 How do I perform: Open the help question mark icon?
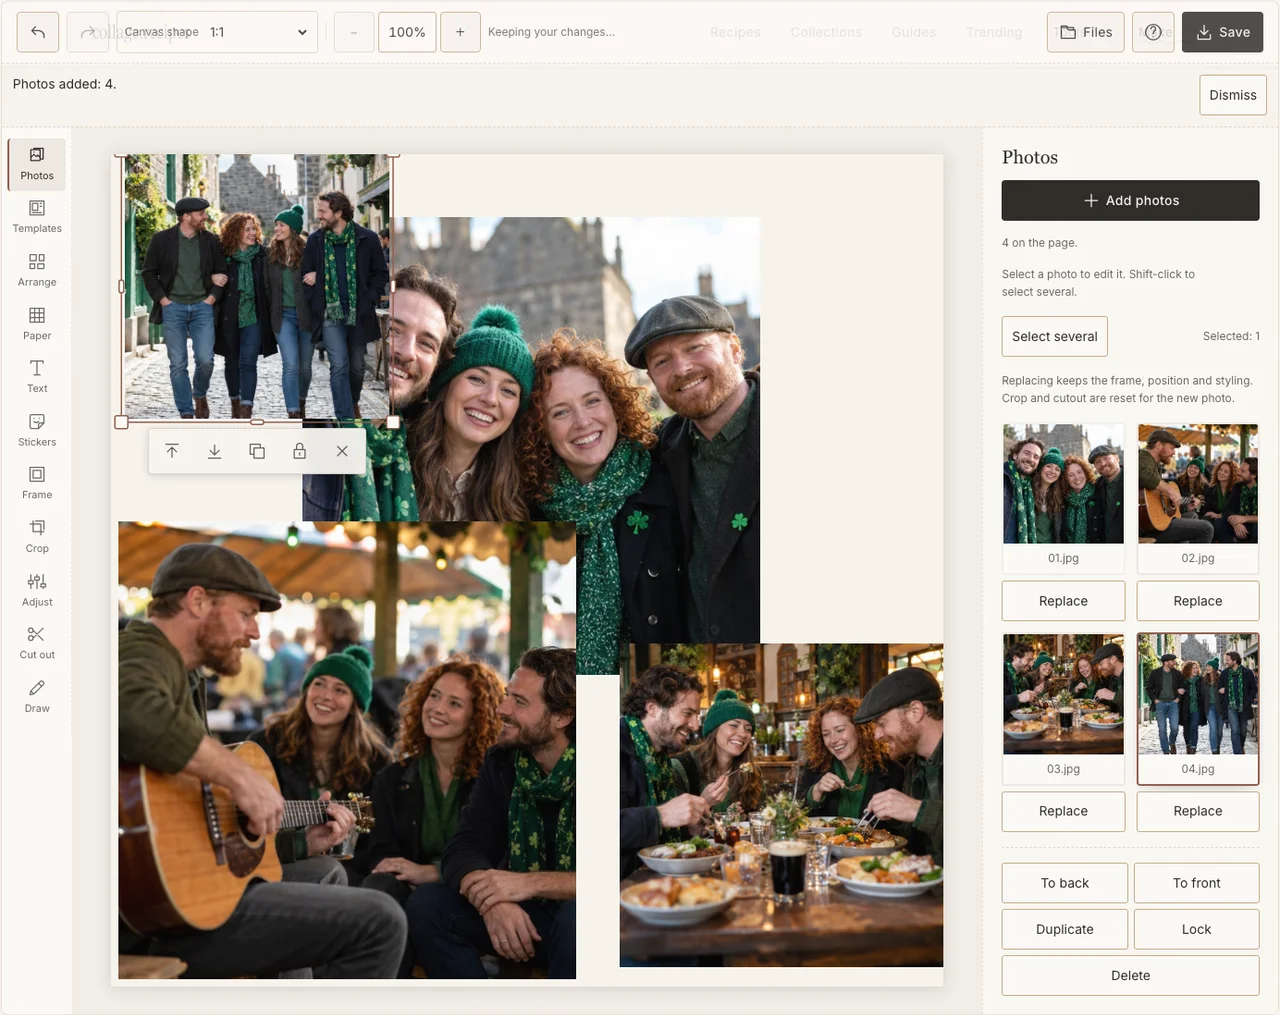(1153, 32)
